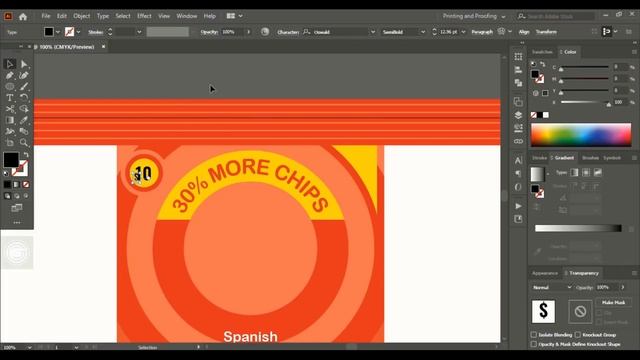This screenshot has height=360, width=640.
Task: Select the Paintbrush tool
Action: coord(24,87)
